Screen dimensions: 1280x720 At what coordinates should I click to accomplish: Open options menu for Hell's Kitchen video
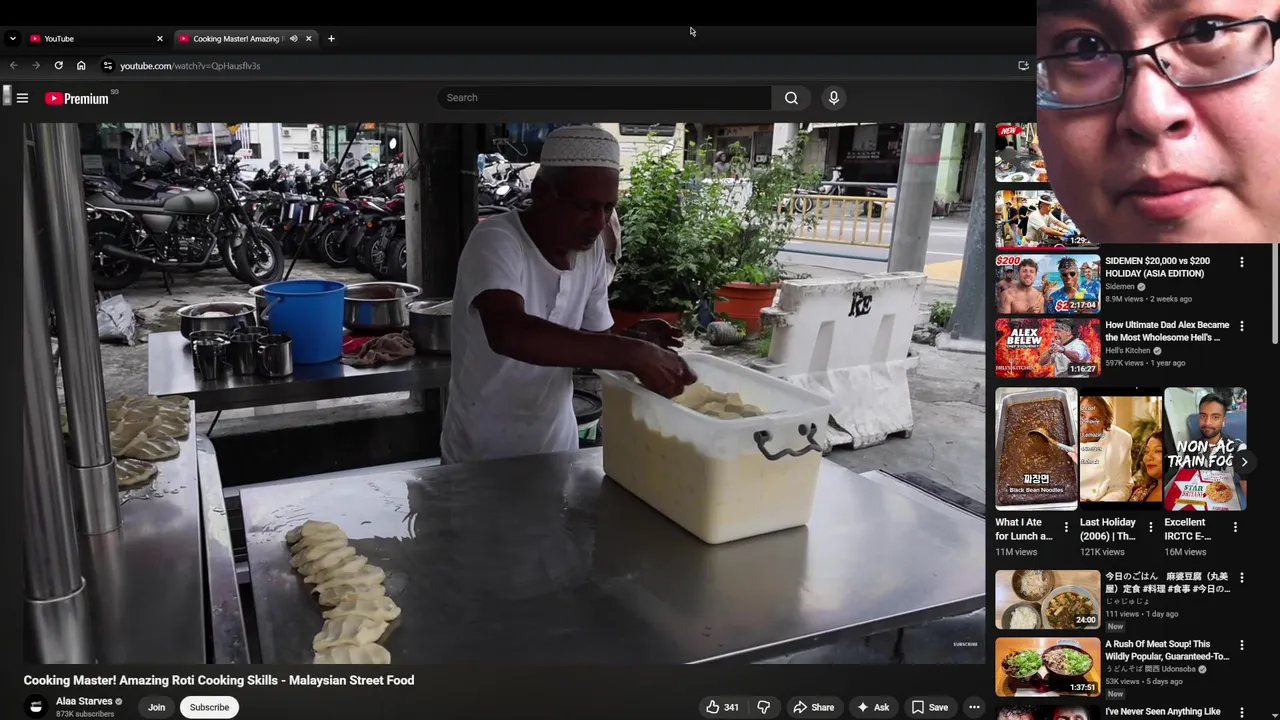[x=1242, y=327]
